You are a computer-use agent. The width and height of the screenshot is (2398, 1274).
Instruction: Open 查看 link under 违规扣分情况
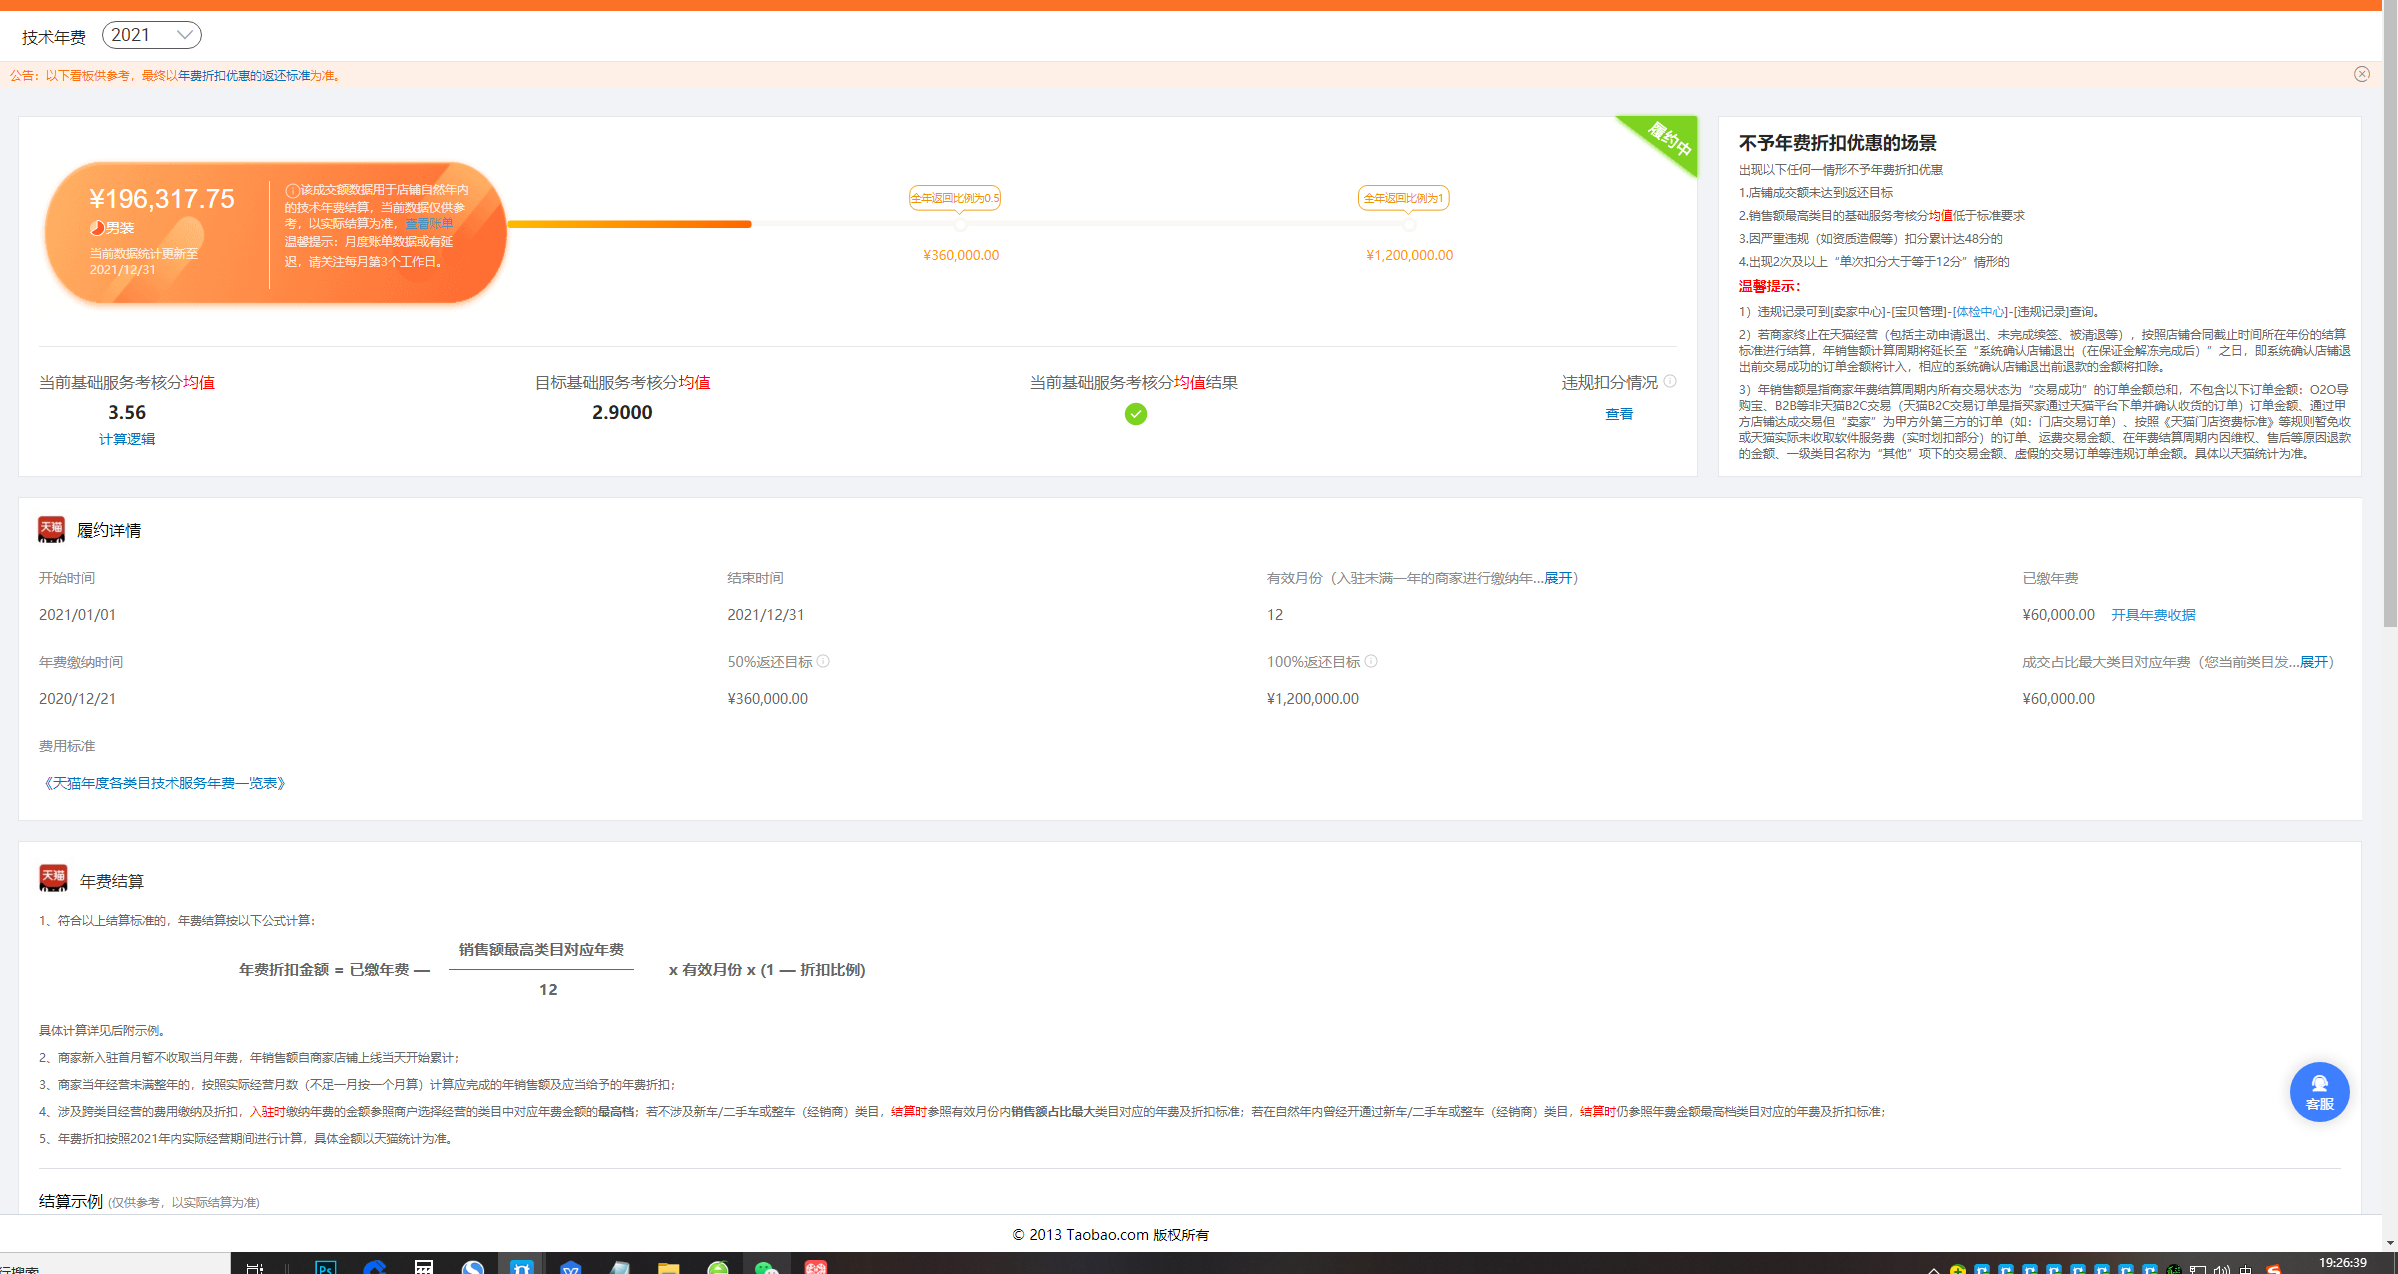1619,414
